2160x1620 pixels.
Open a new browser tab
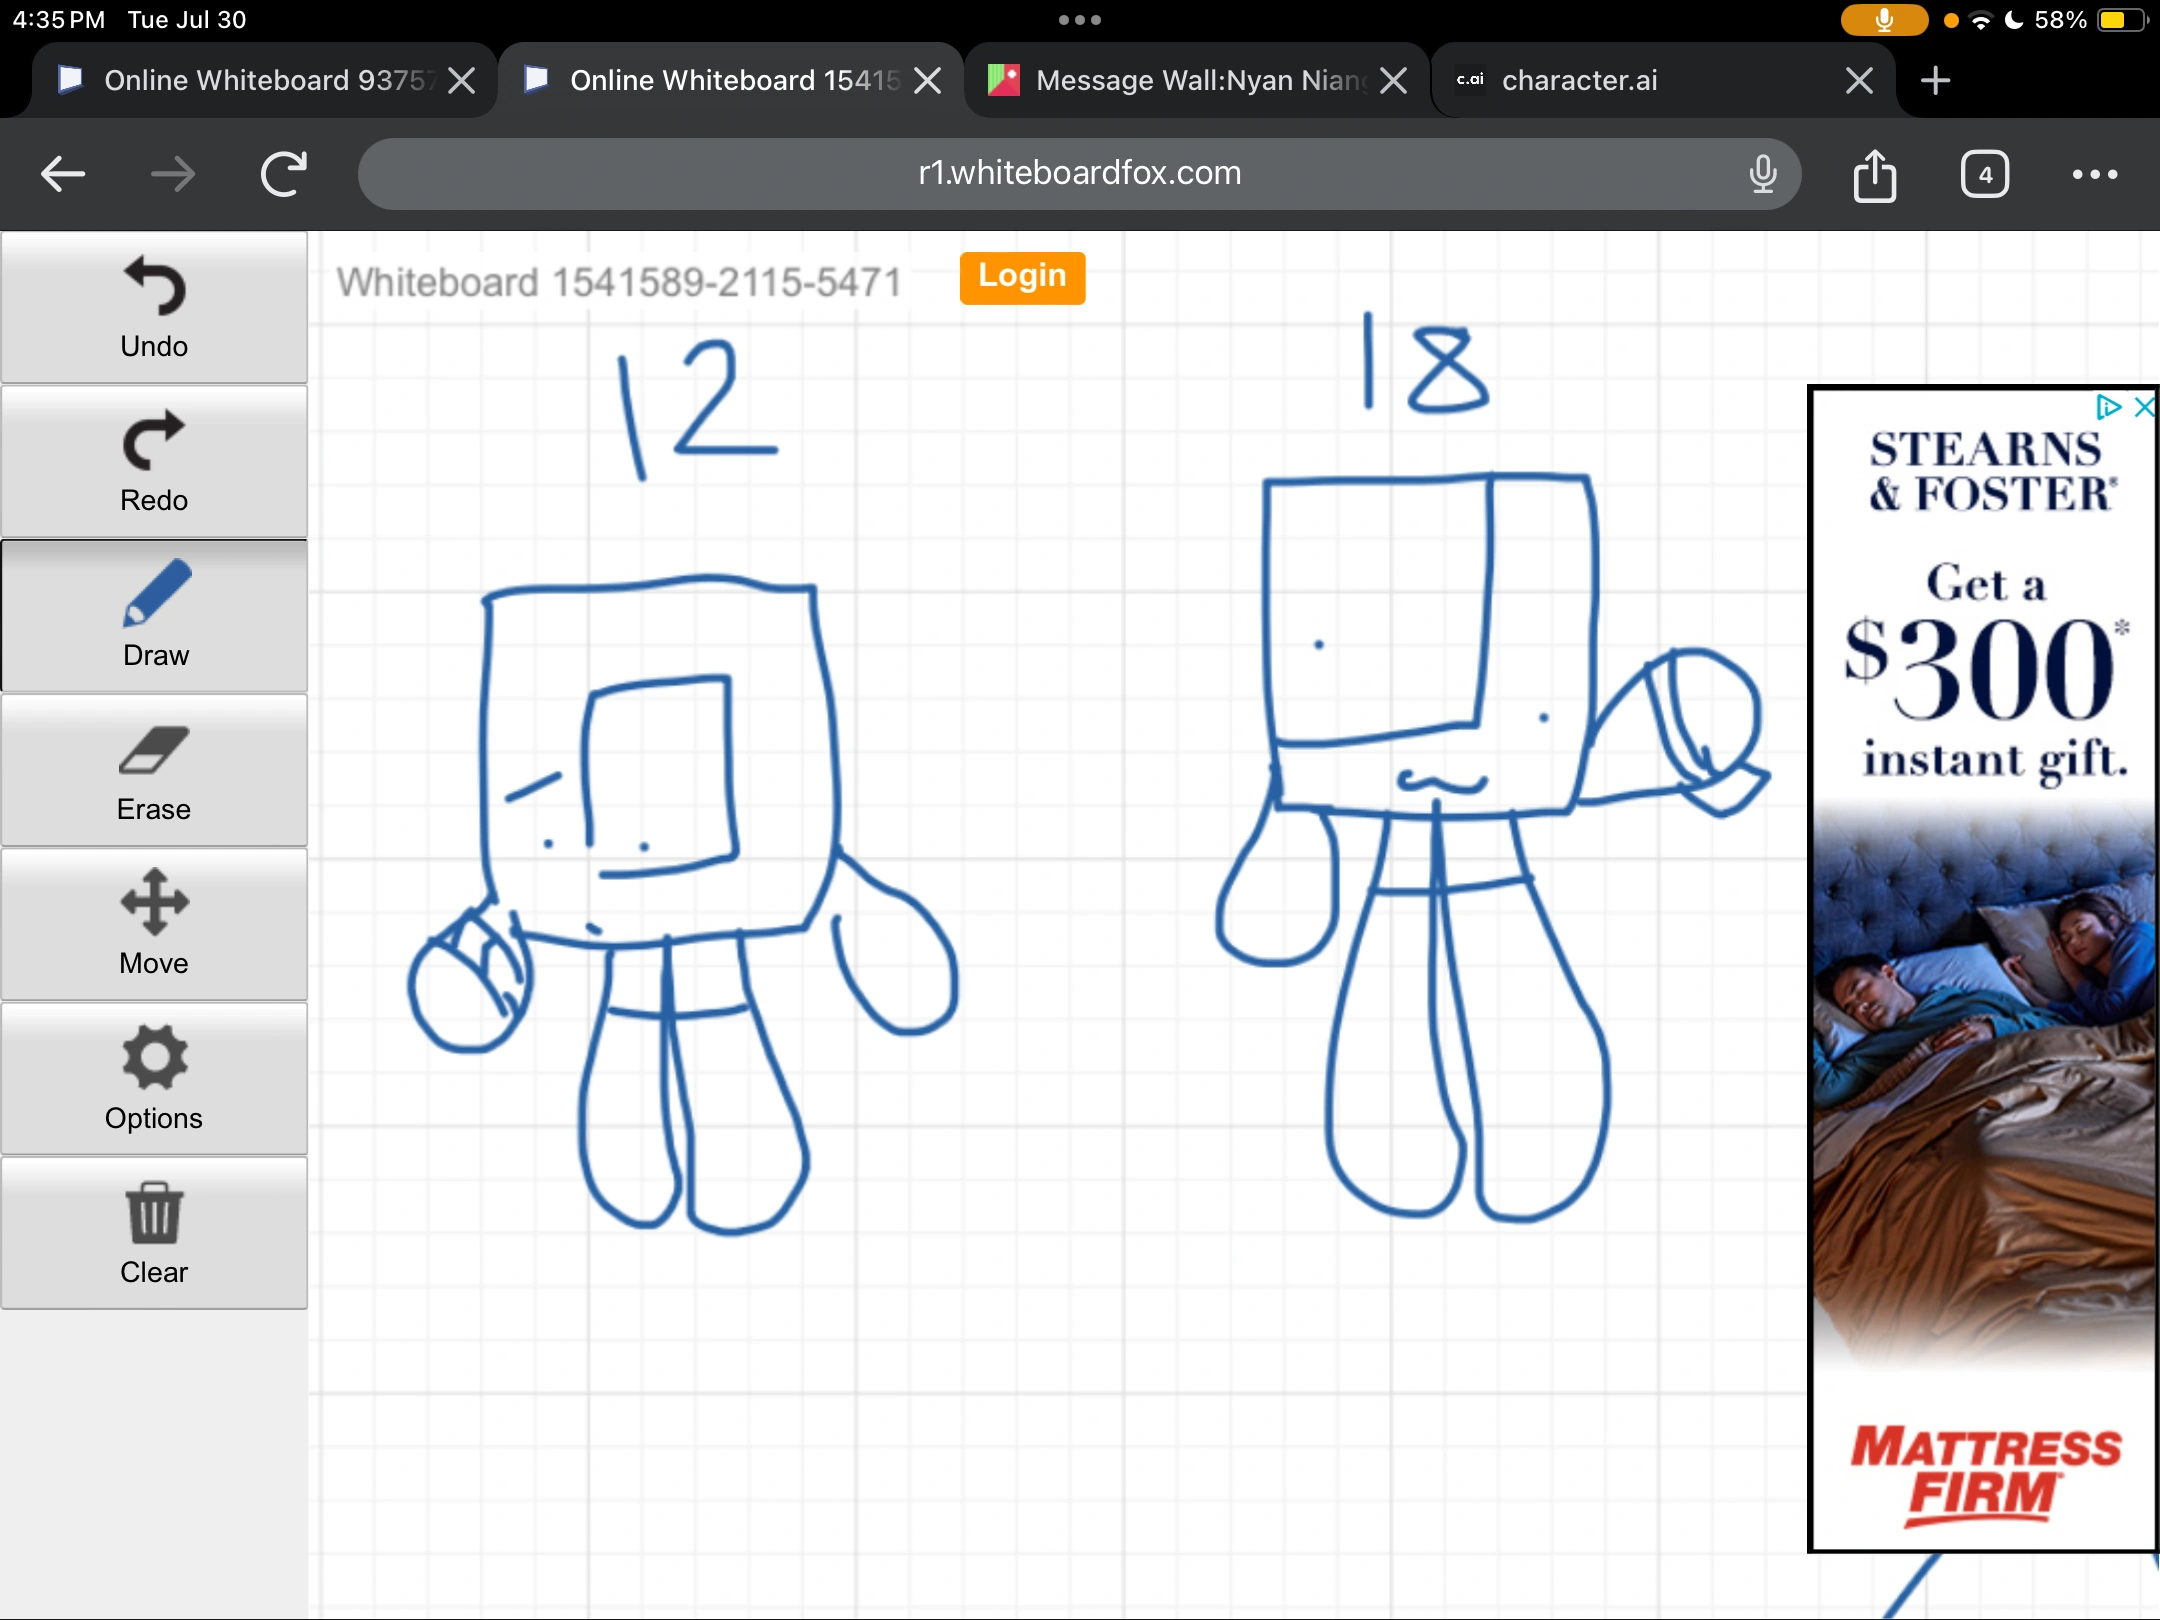(1936, 80)
